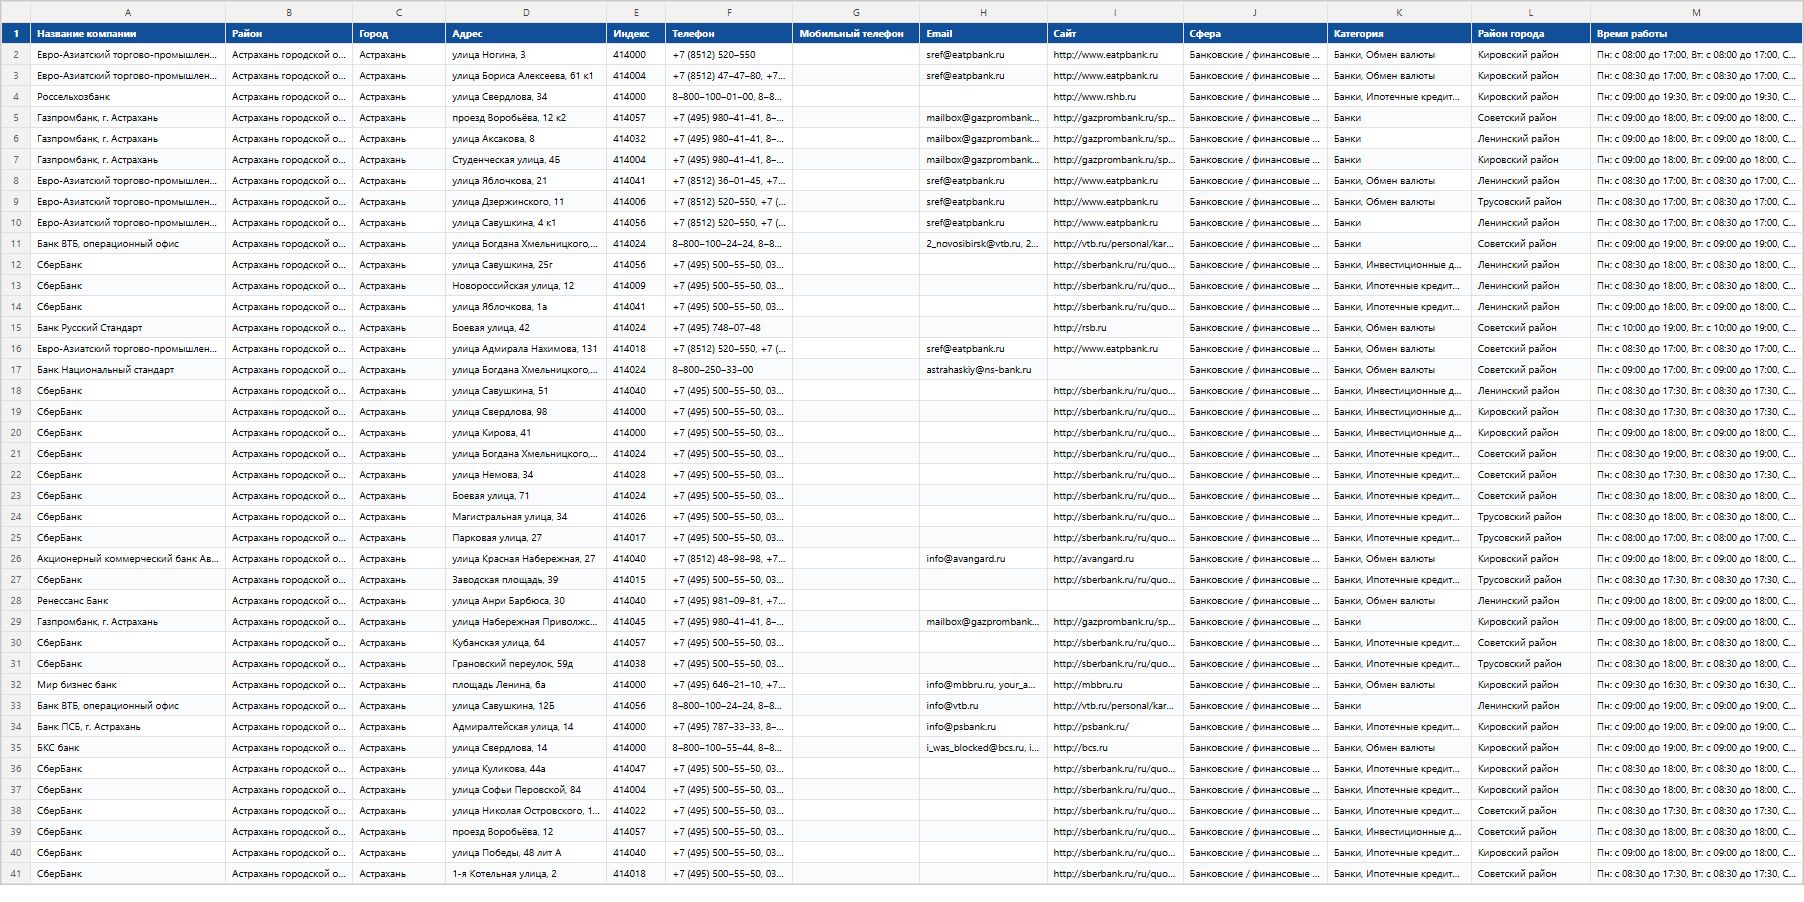Select site cell 'http://avangard.ru'
This screenshot has height=902, width=1804.
[1115, 559]
